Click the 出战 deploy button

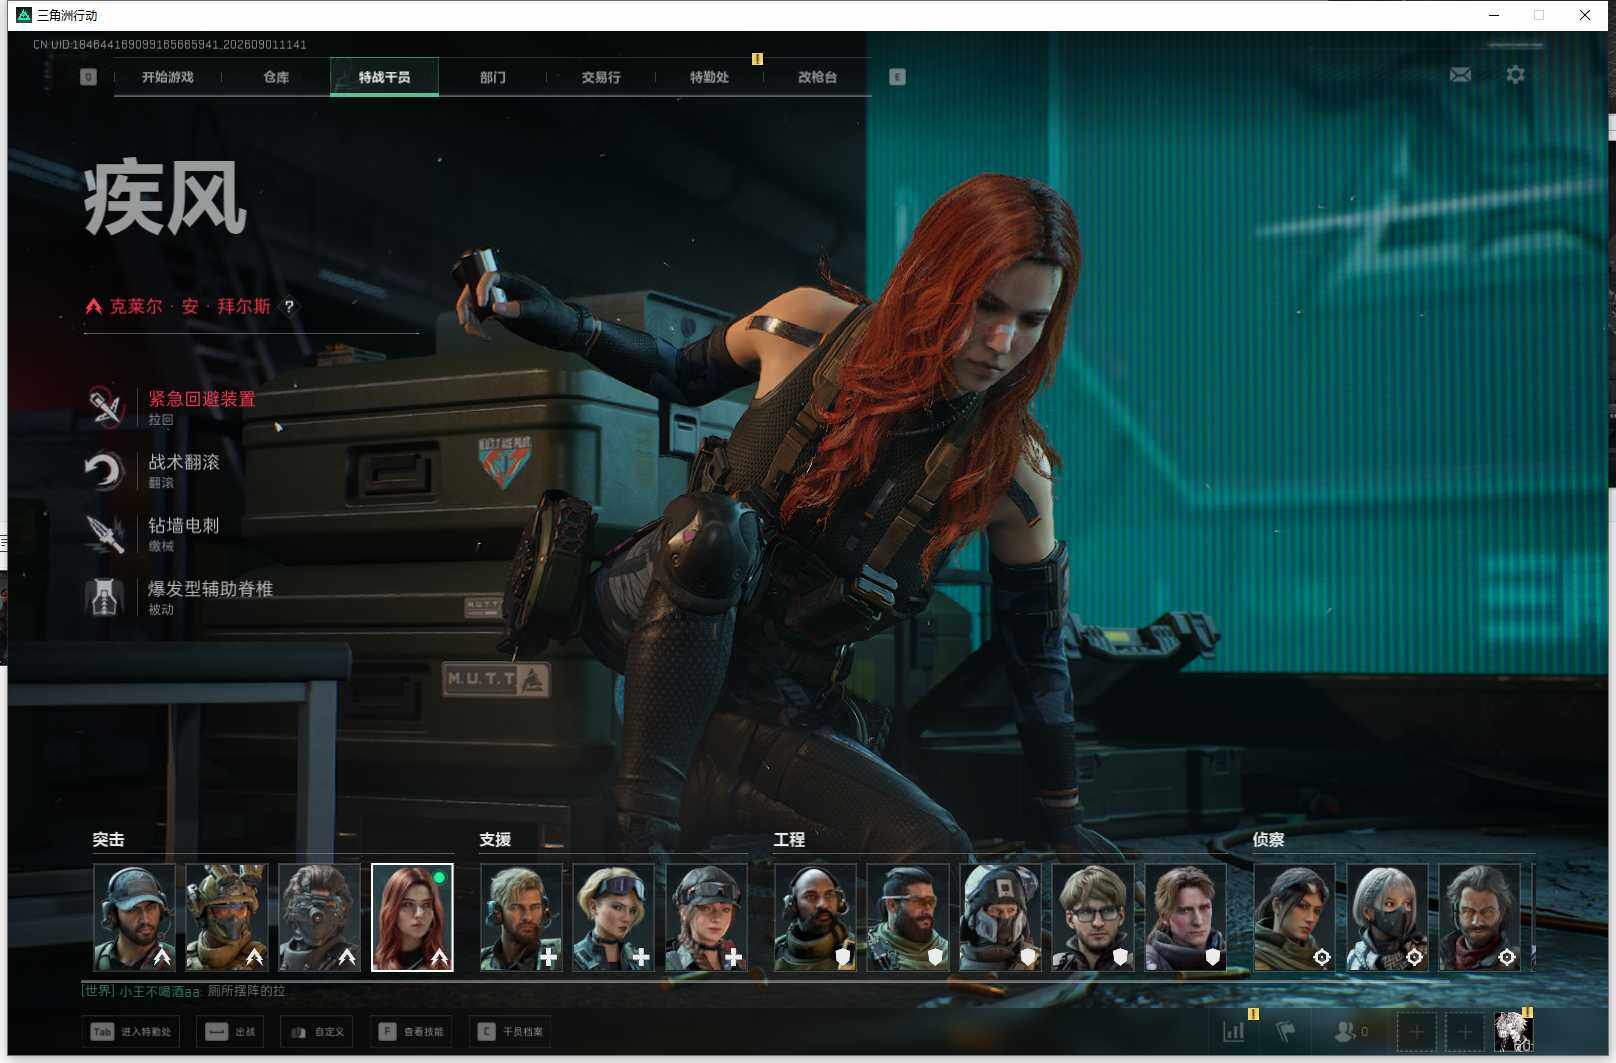point(229,1032)
